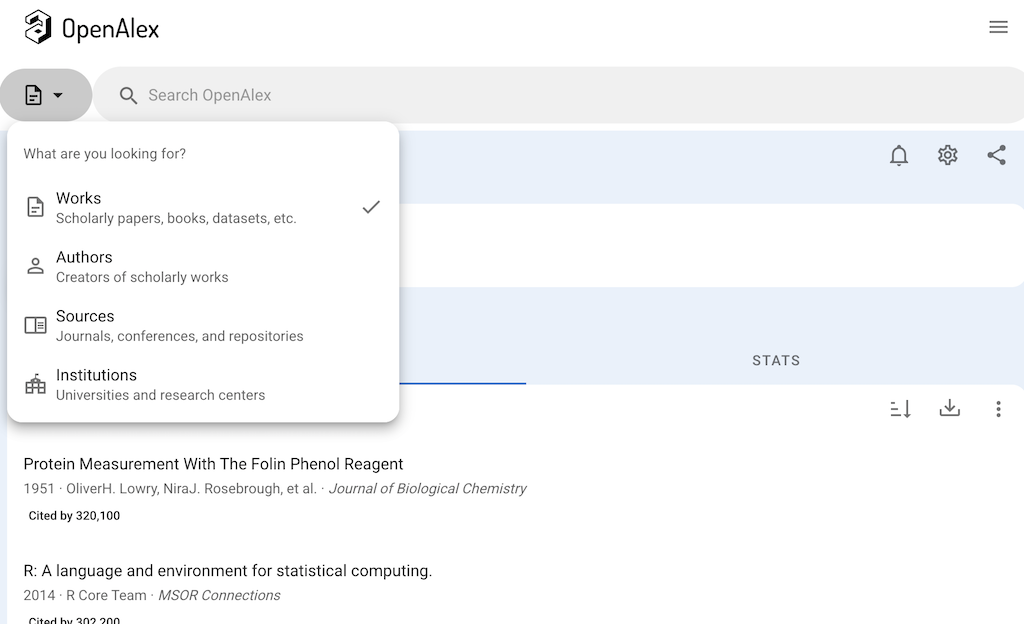
Task: Click the share icon
Action: (x=996, y=155)
